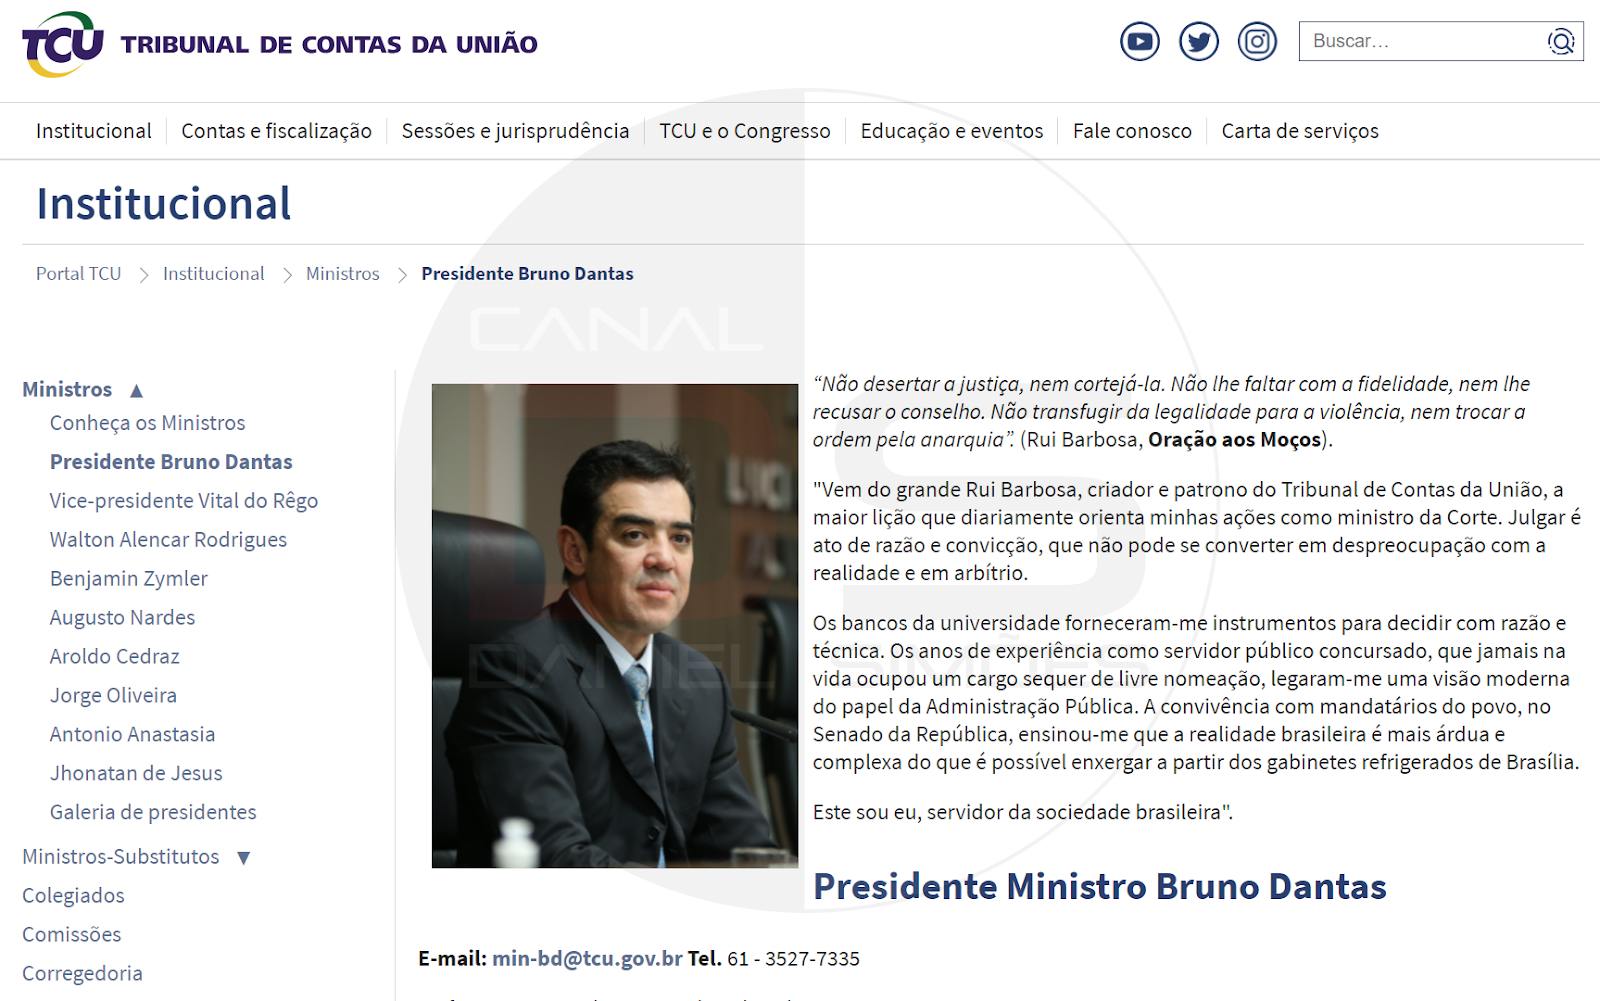Open the Fale conosco menu
This screenshot has height=1001, width=1600.
1132,131
